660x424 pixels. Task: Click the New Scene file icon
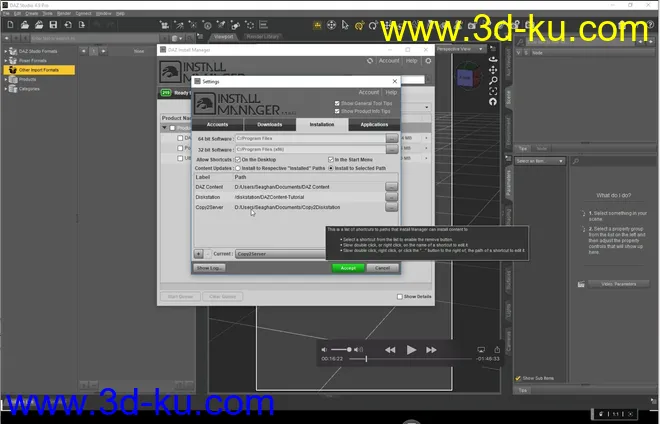8,24
